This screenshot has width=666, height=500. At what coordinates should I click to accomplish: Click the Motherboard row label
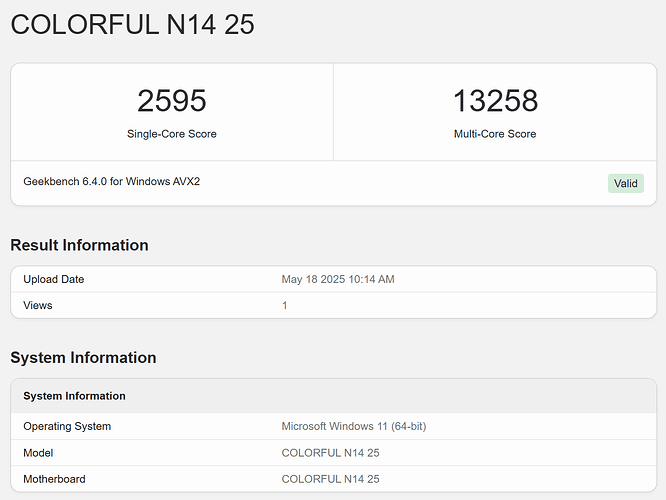coord(57,479)
